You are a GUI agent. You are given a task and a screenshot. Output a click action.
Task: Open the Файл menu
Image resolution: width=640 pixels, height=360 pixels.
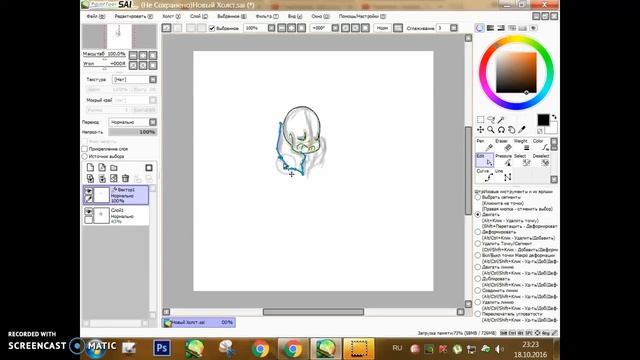[x=95, y=16]
